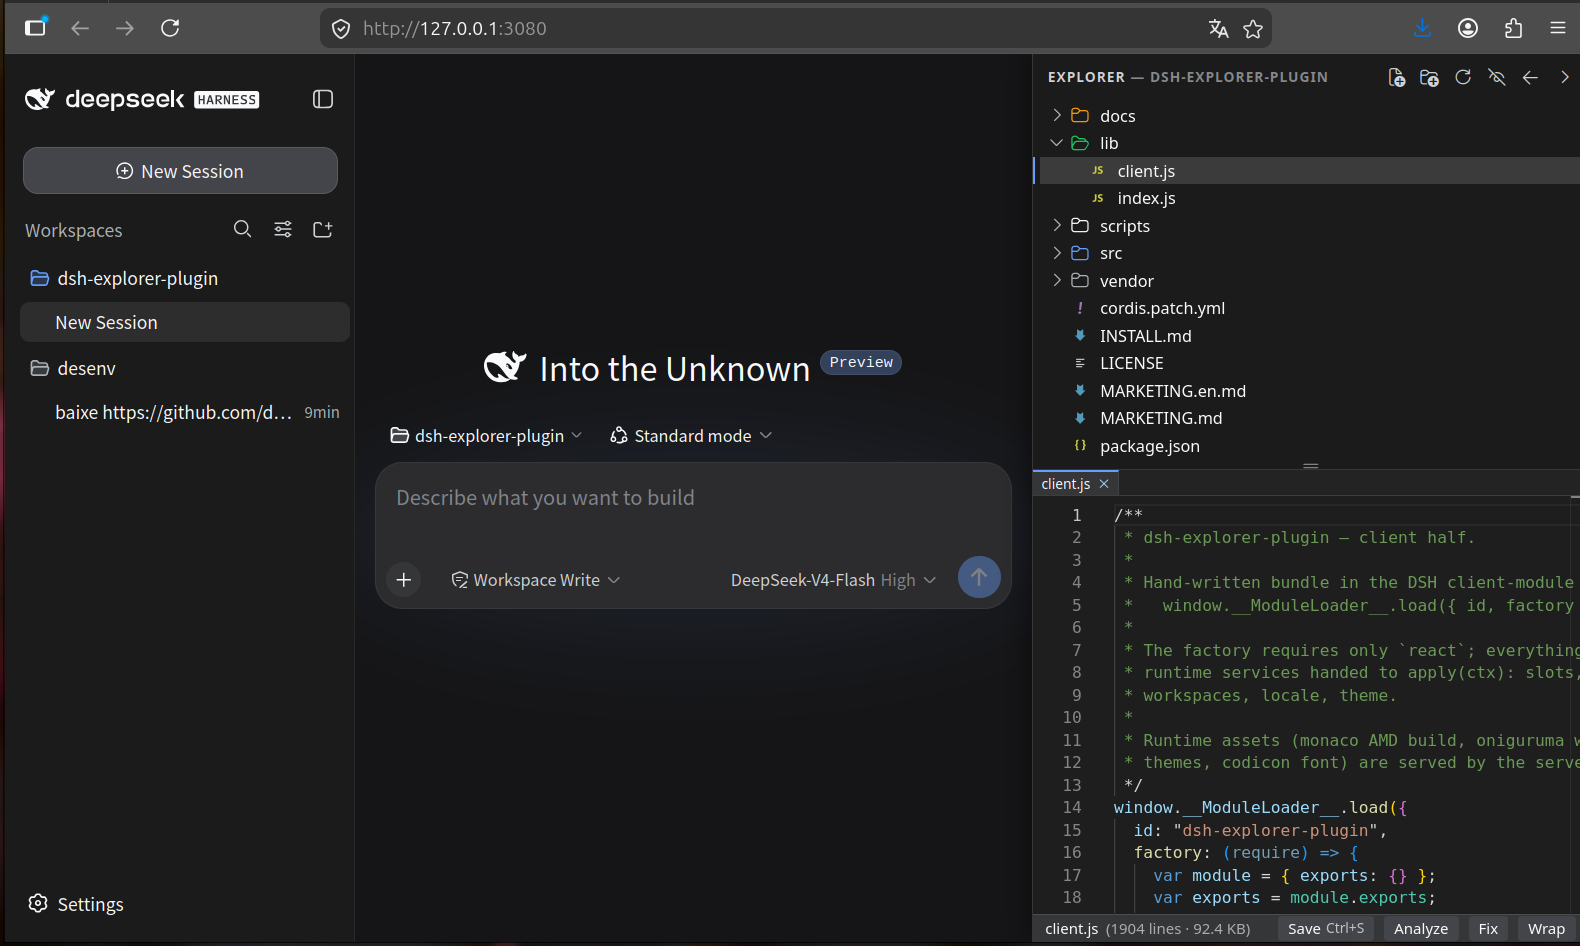Image resolution: width=1580 pixels, height=946 pixels.
Task: Bookmark this page with the star icon
Action: 1253,28
